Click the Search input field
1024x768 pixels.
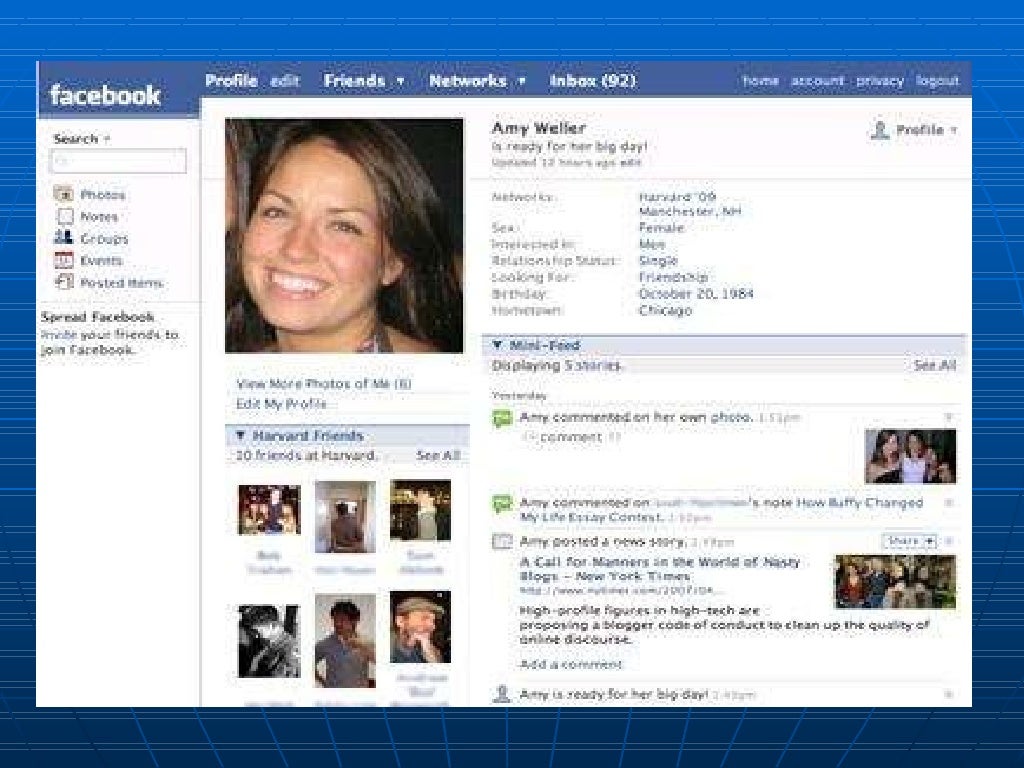tap(118, 161)
